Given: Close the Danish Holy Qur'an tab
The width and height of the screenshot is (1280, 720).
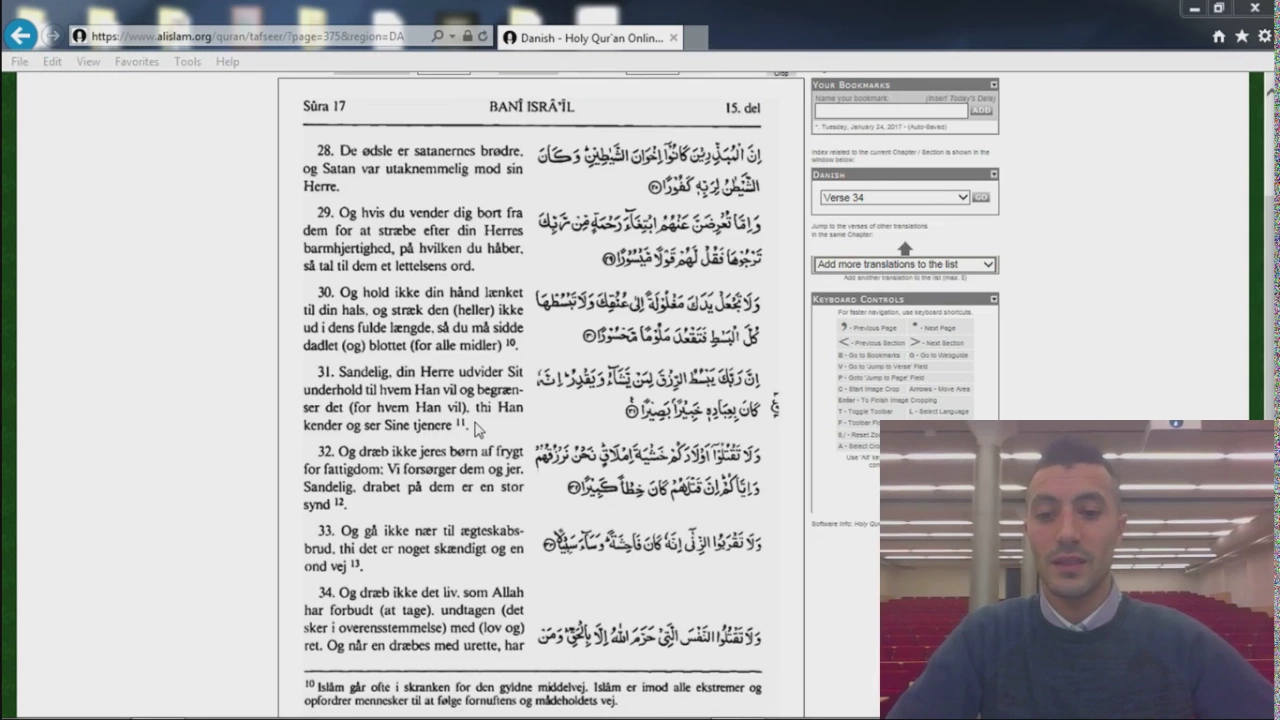Looking at the screenshot, I should [x=673, y=38].
